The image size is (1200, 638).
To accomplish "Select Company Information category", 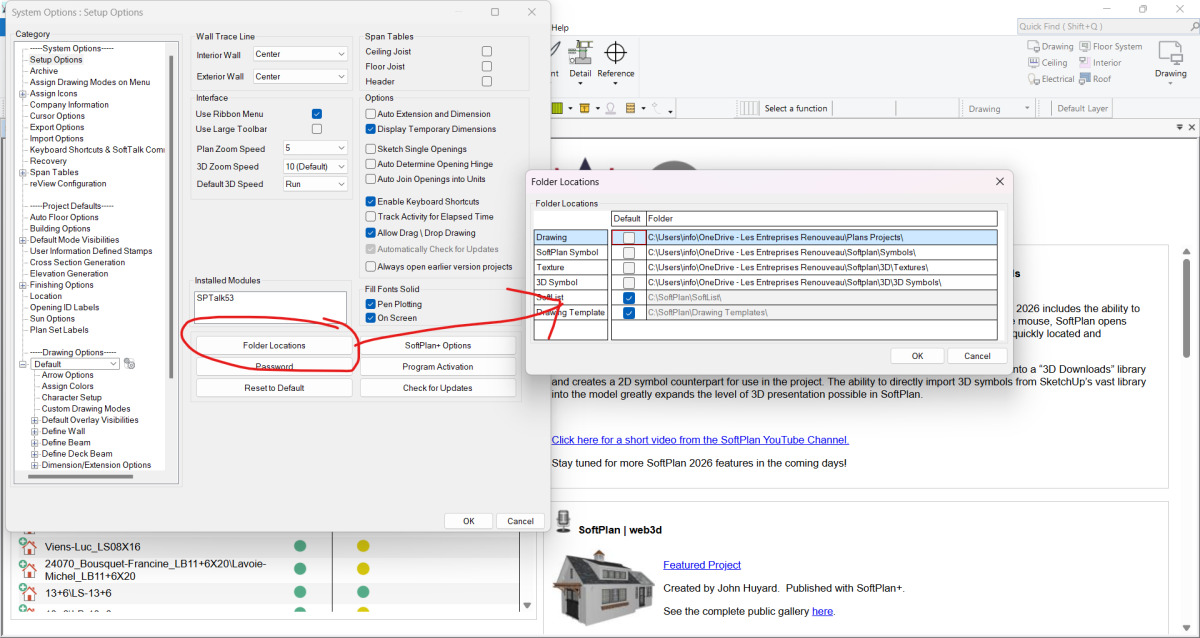I will 69,105.
